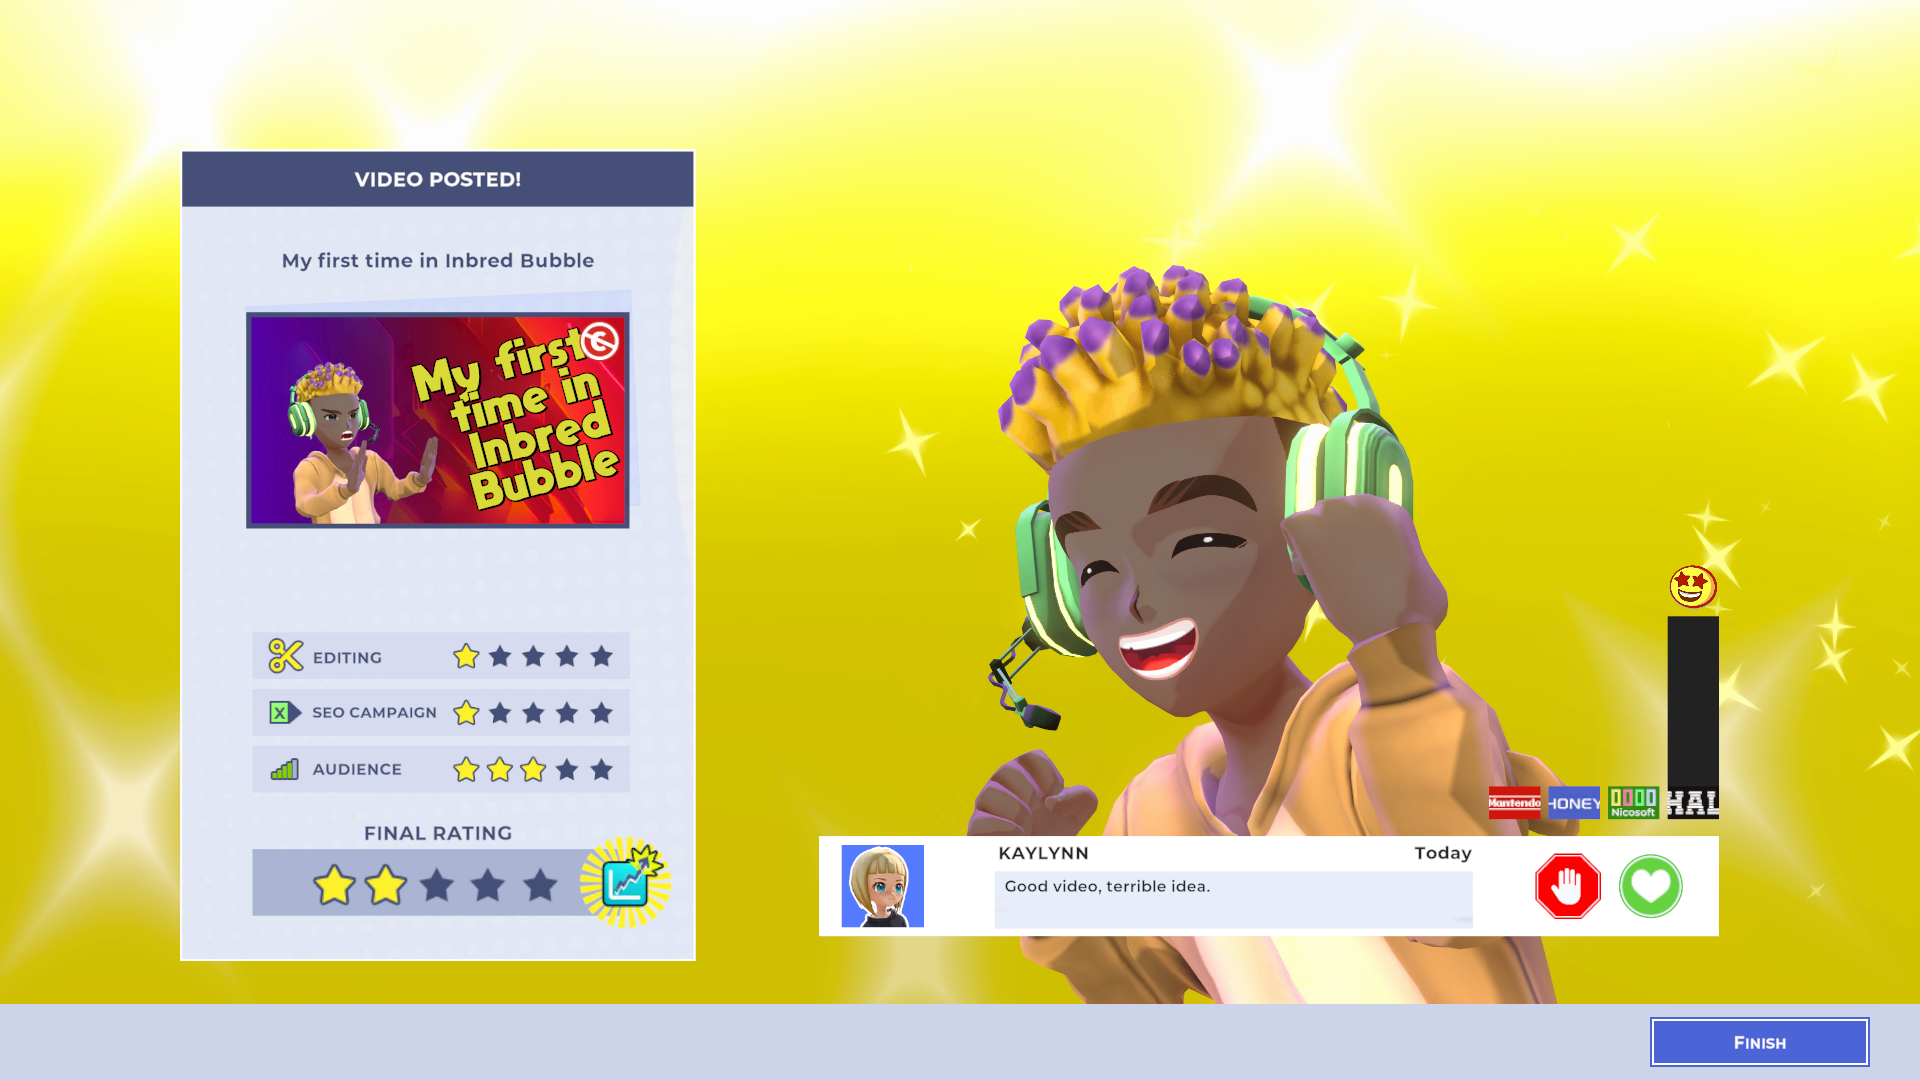This screenshot has height=1080, width=1920.
Task: Click the Honey sponsor logo
Action: tap(1574, 803)
